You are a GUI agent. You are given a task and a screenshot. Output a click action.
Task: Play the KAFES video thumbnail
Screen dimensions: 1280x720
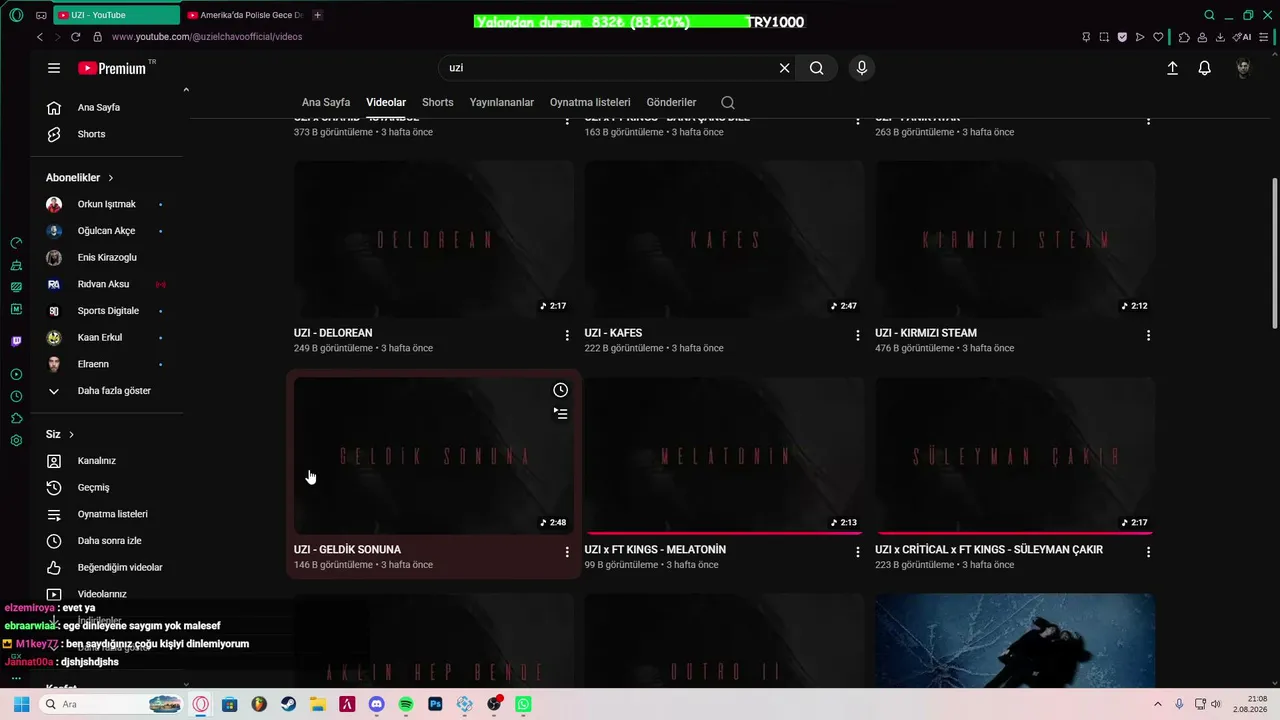click(724, 239)
